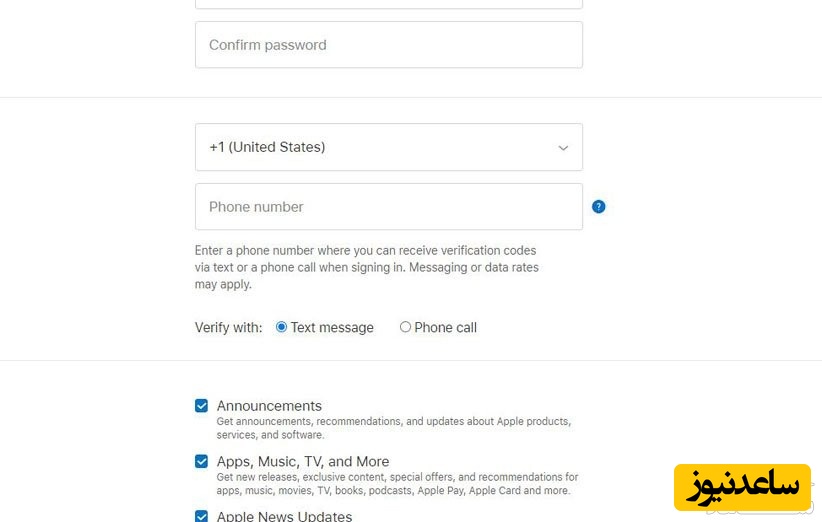Open the +1 (United States) country dropdown
The image size is (822, 522).
[388, 147]
